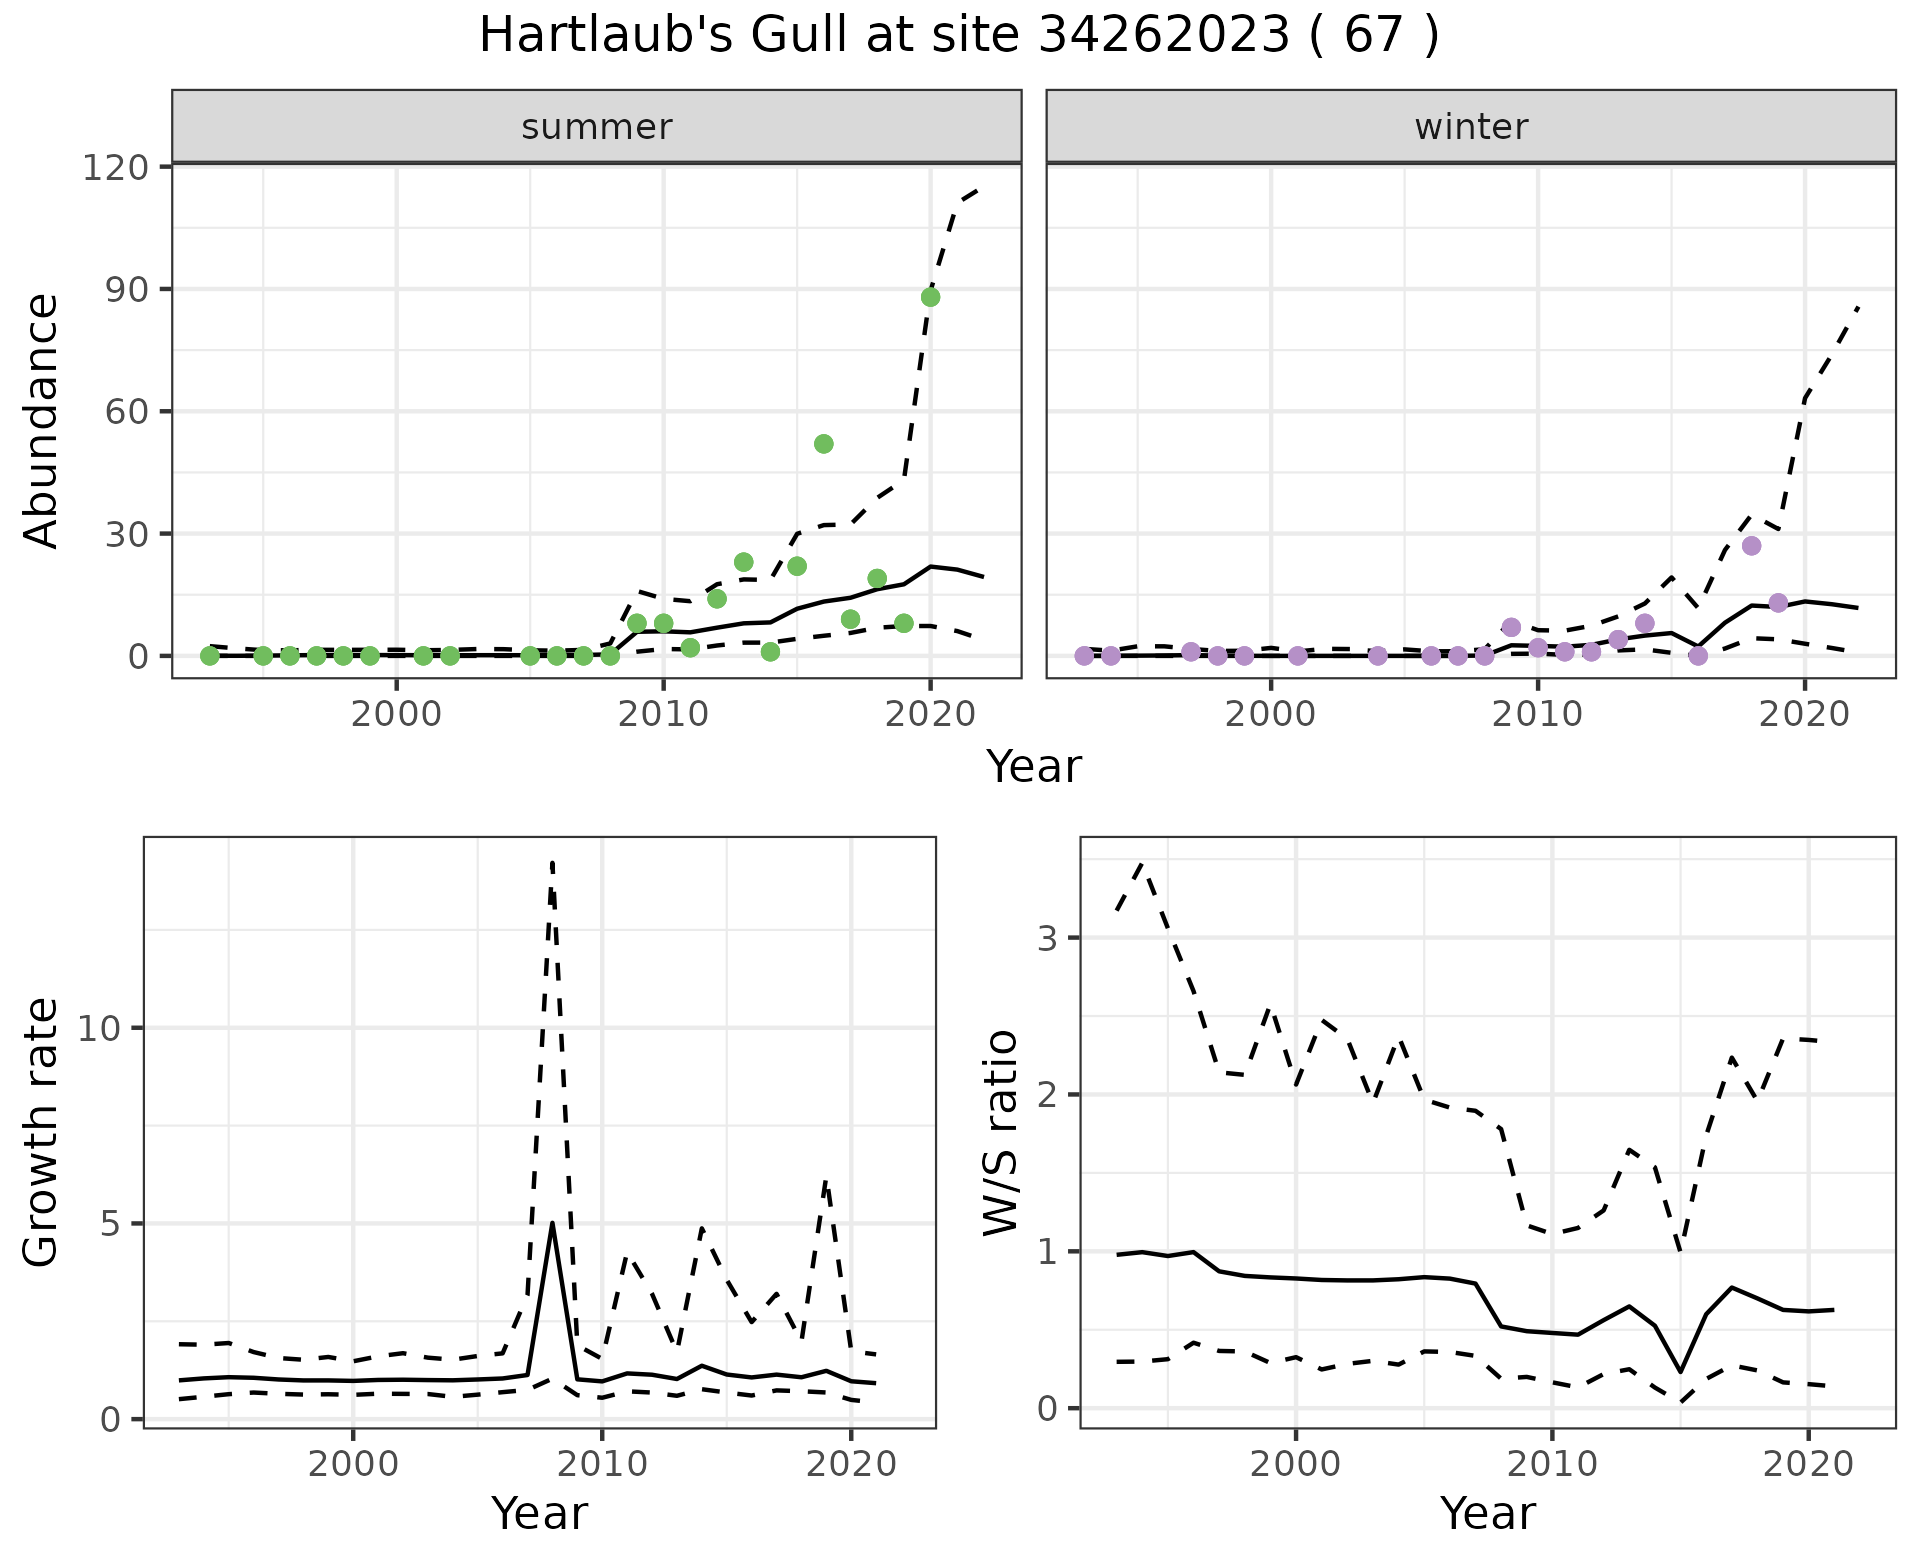Viewport: 1920px width, 1560px height.
Task: Click the W/S ratio minimum dip near 2015
Action: point(1680,1371)
